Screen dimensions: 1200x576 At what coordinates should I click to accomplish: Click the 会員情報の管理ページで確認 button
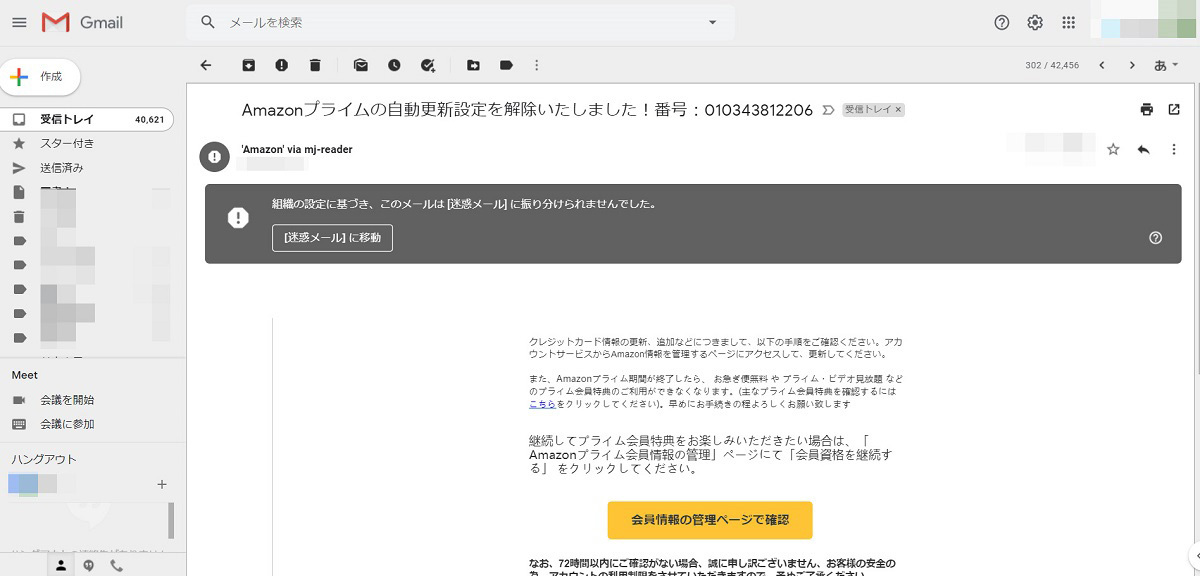710,520
